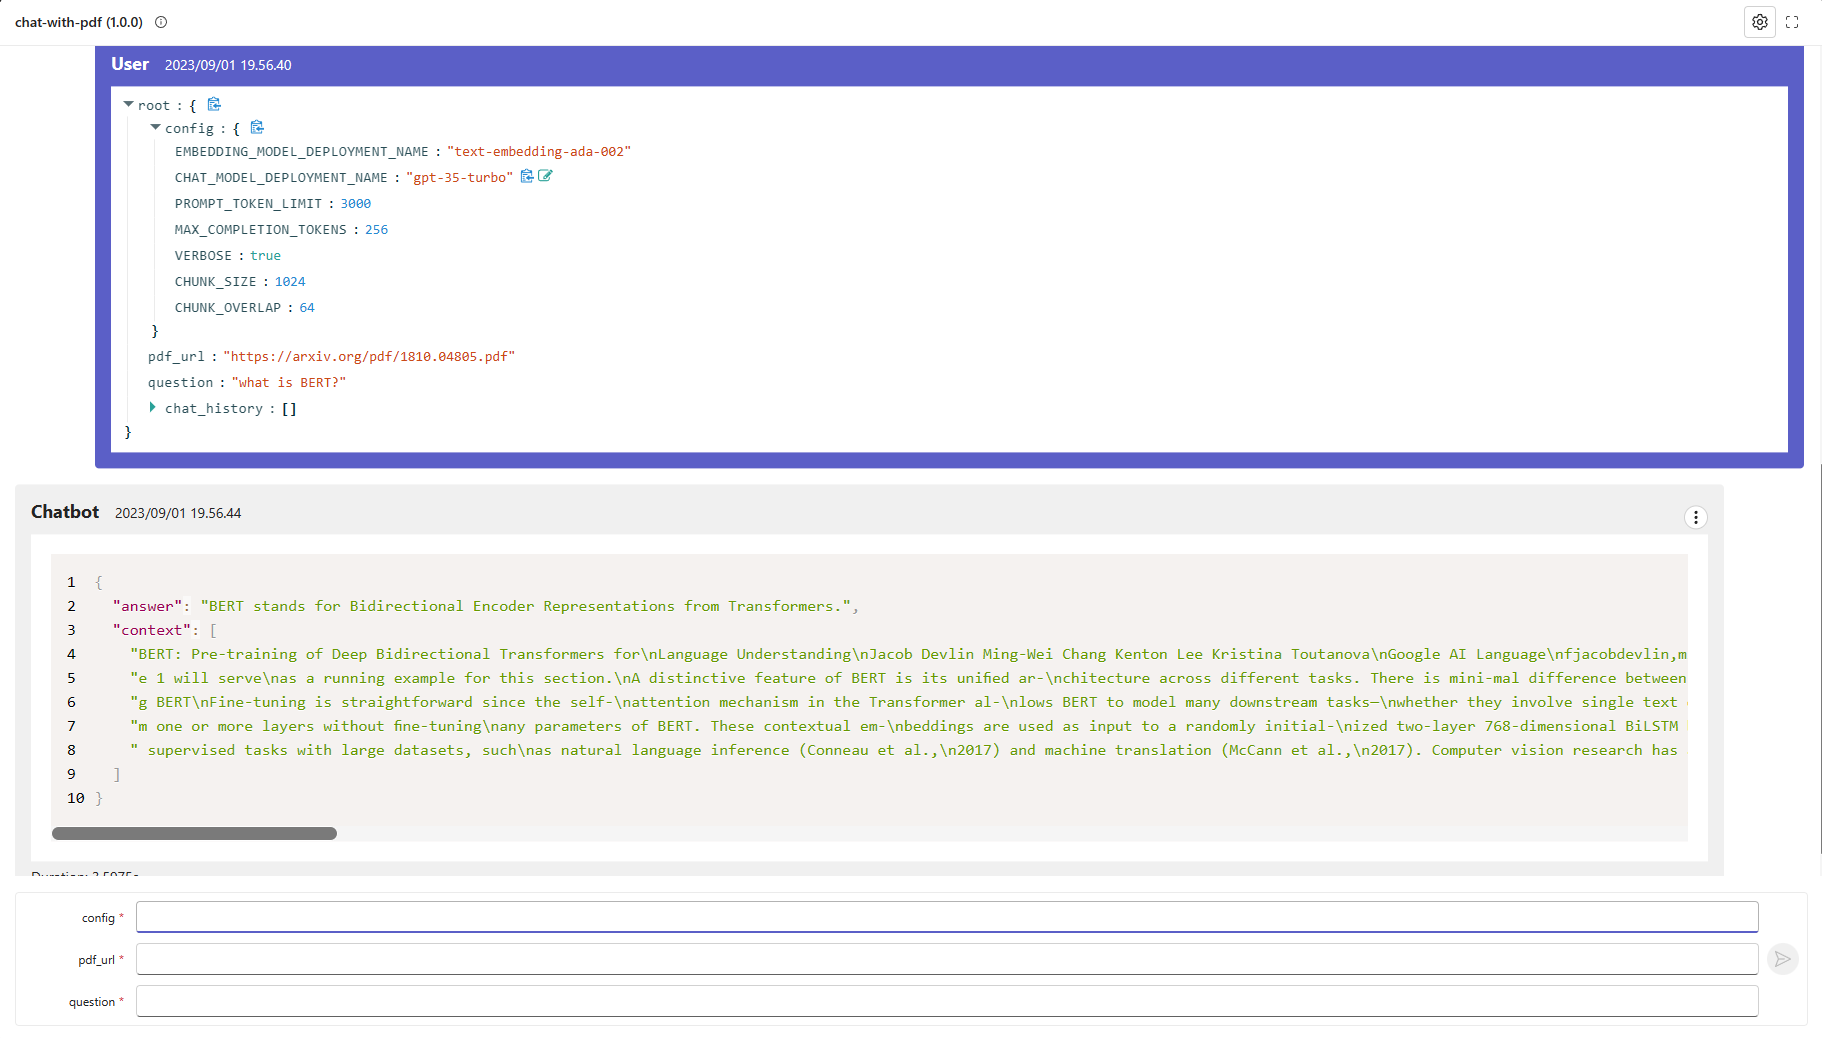Collapse the config node
The height and width of the screenshot is (1038, 1822).
(155, 127)
